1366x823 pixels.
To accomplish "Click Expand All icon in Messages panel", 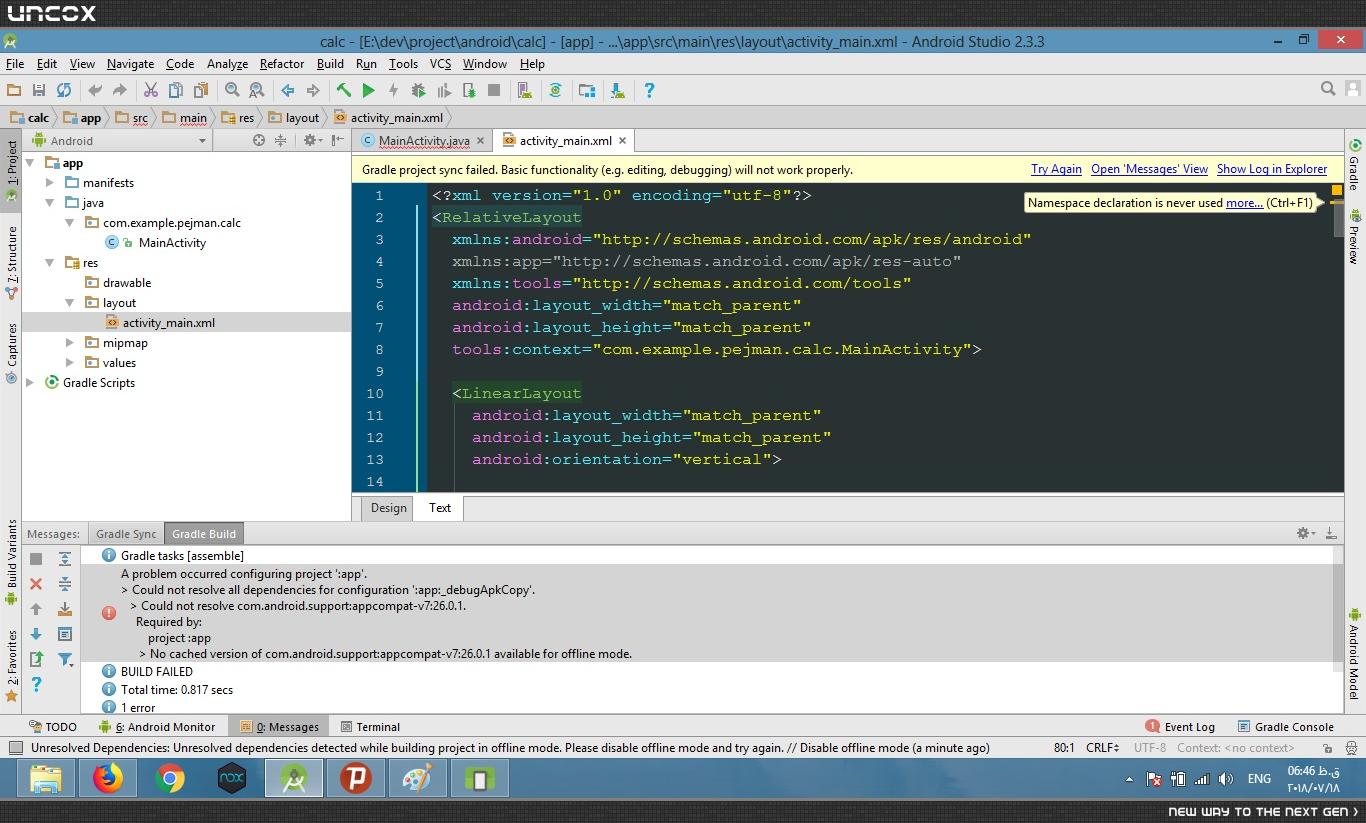I will click(65, 559).
